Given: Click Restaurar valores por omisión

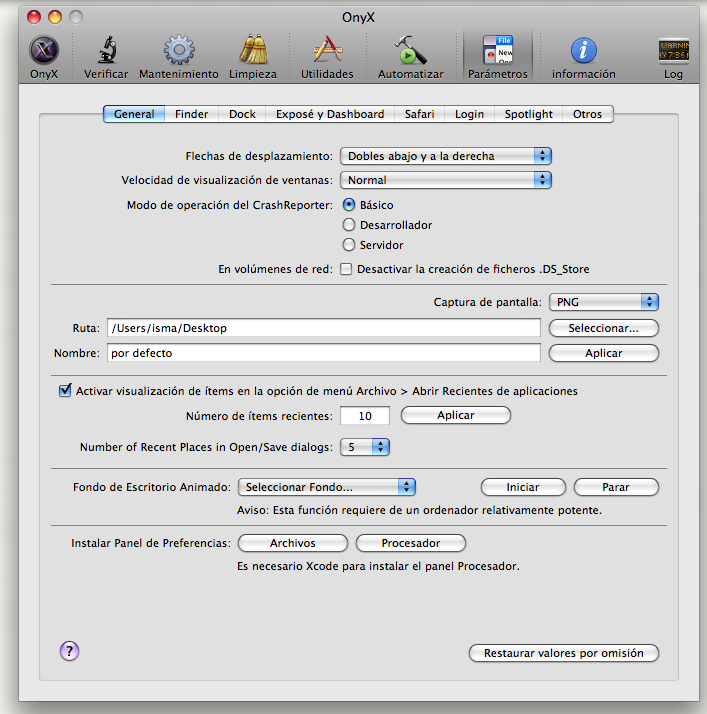Looking at the screenshot, I should click(x=564, y=653).
